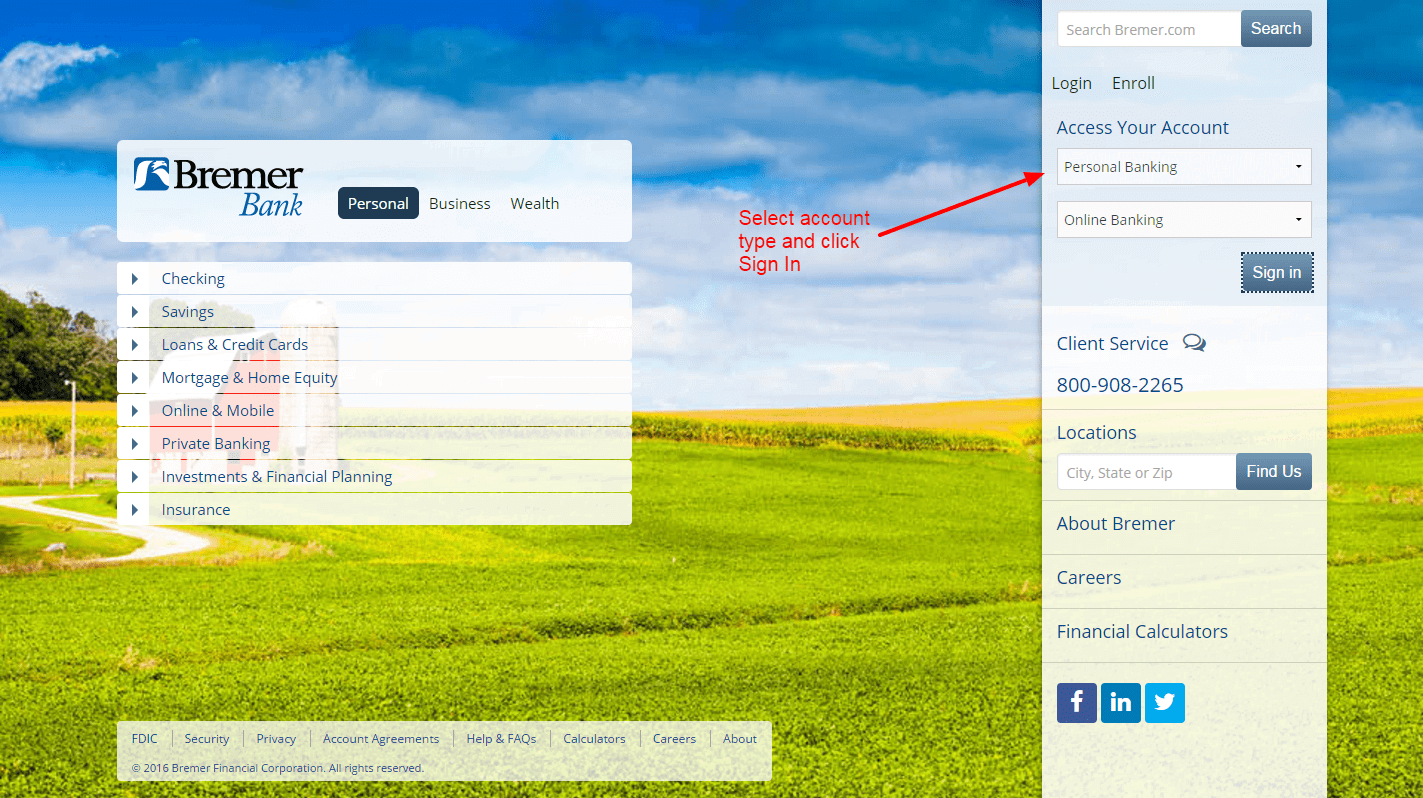1423x798 pixels.
Task: Open the Privacy footer link
Action: (276, 739)
